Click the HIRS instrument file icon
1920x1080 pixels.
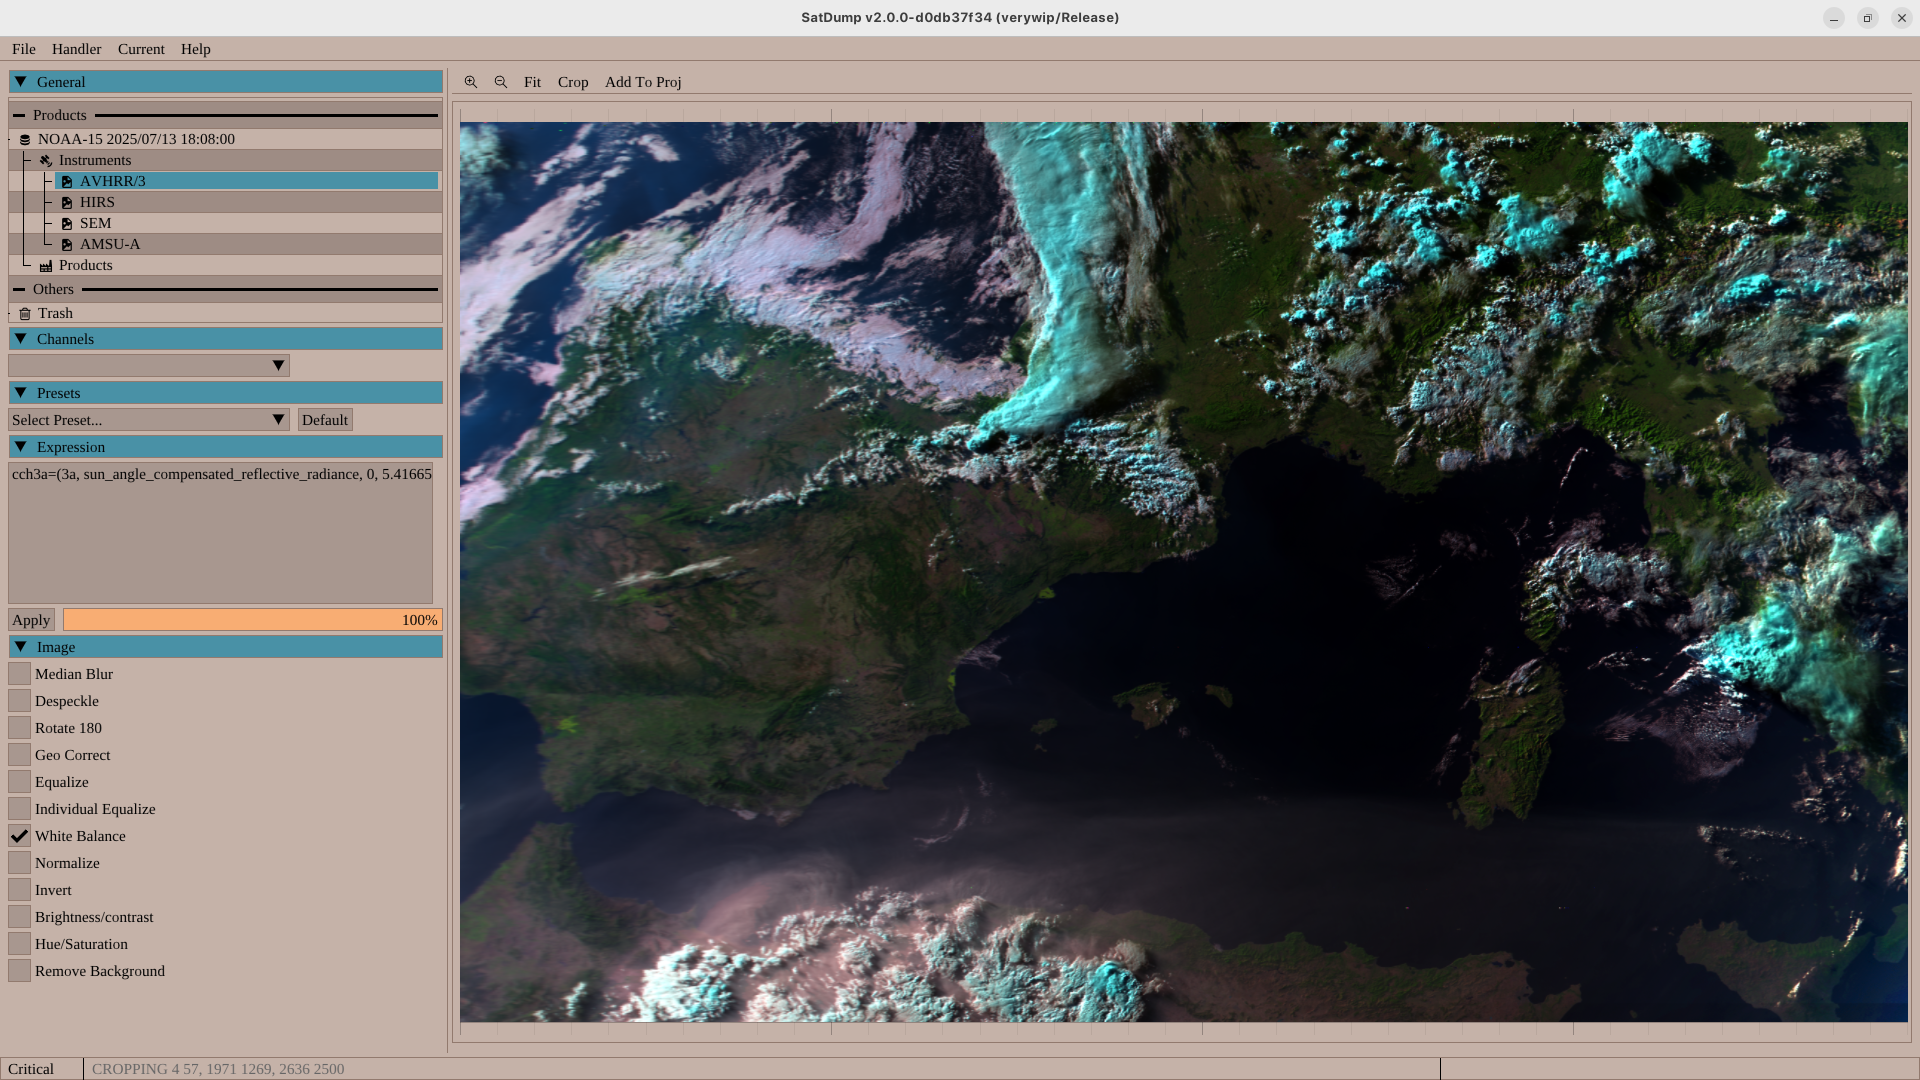point(67,203)
